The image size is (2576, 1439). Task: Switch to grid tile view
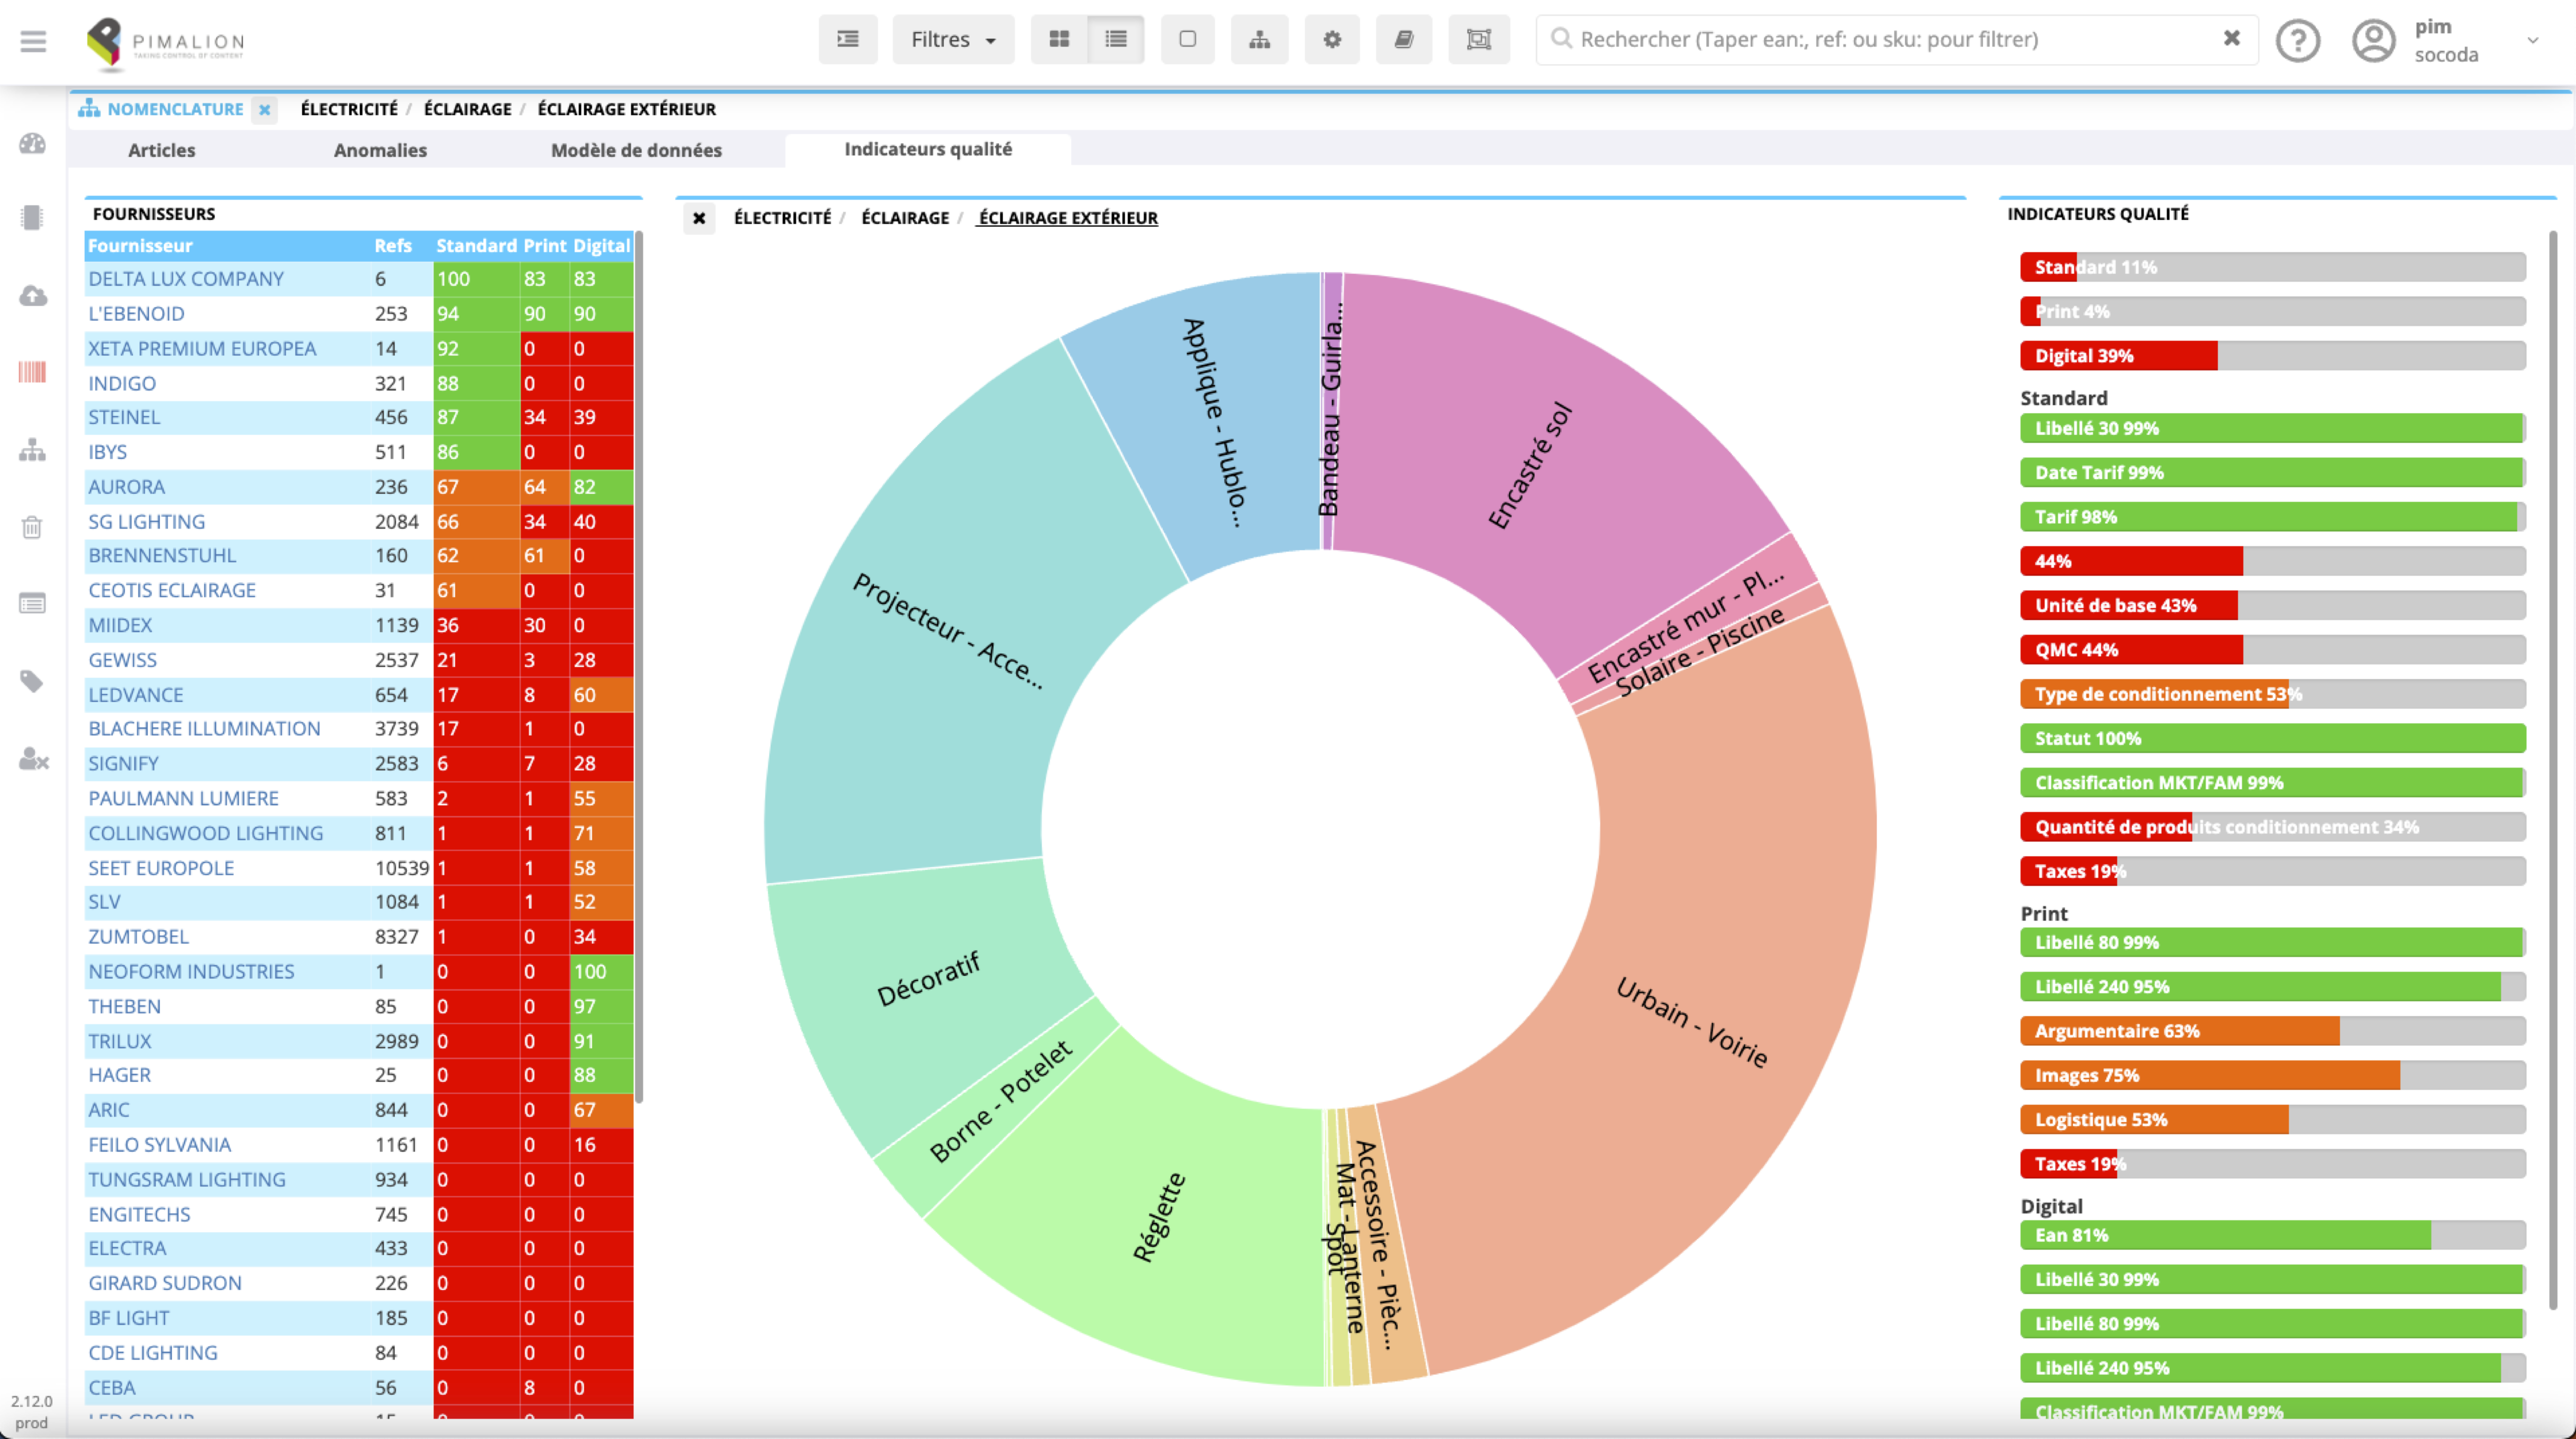click(1059, 39)
